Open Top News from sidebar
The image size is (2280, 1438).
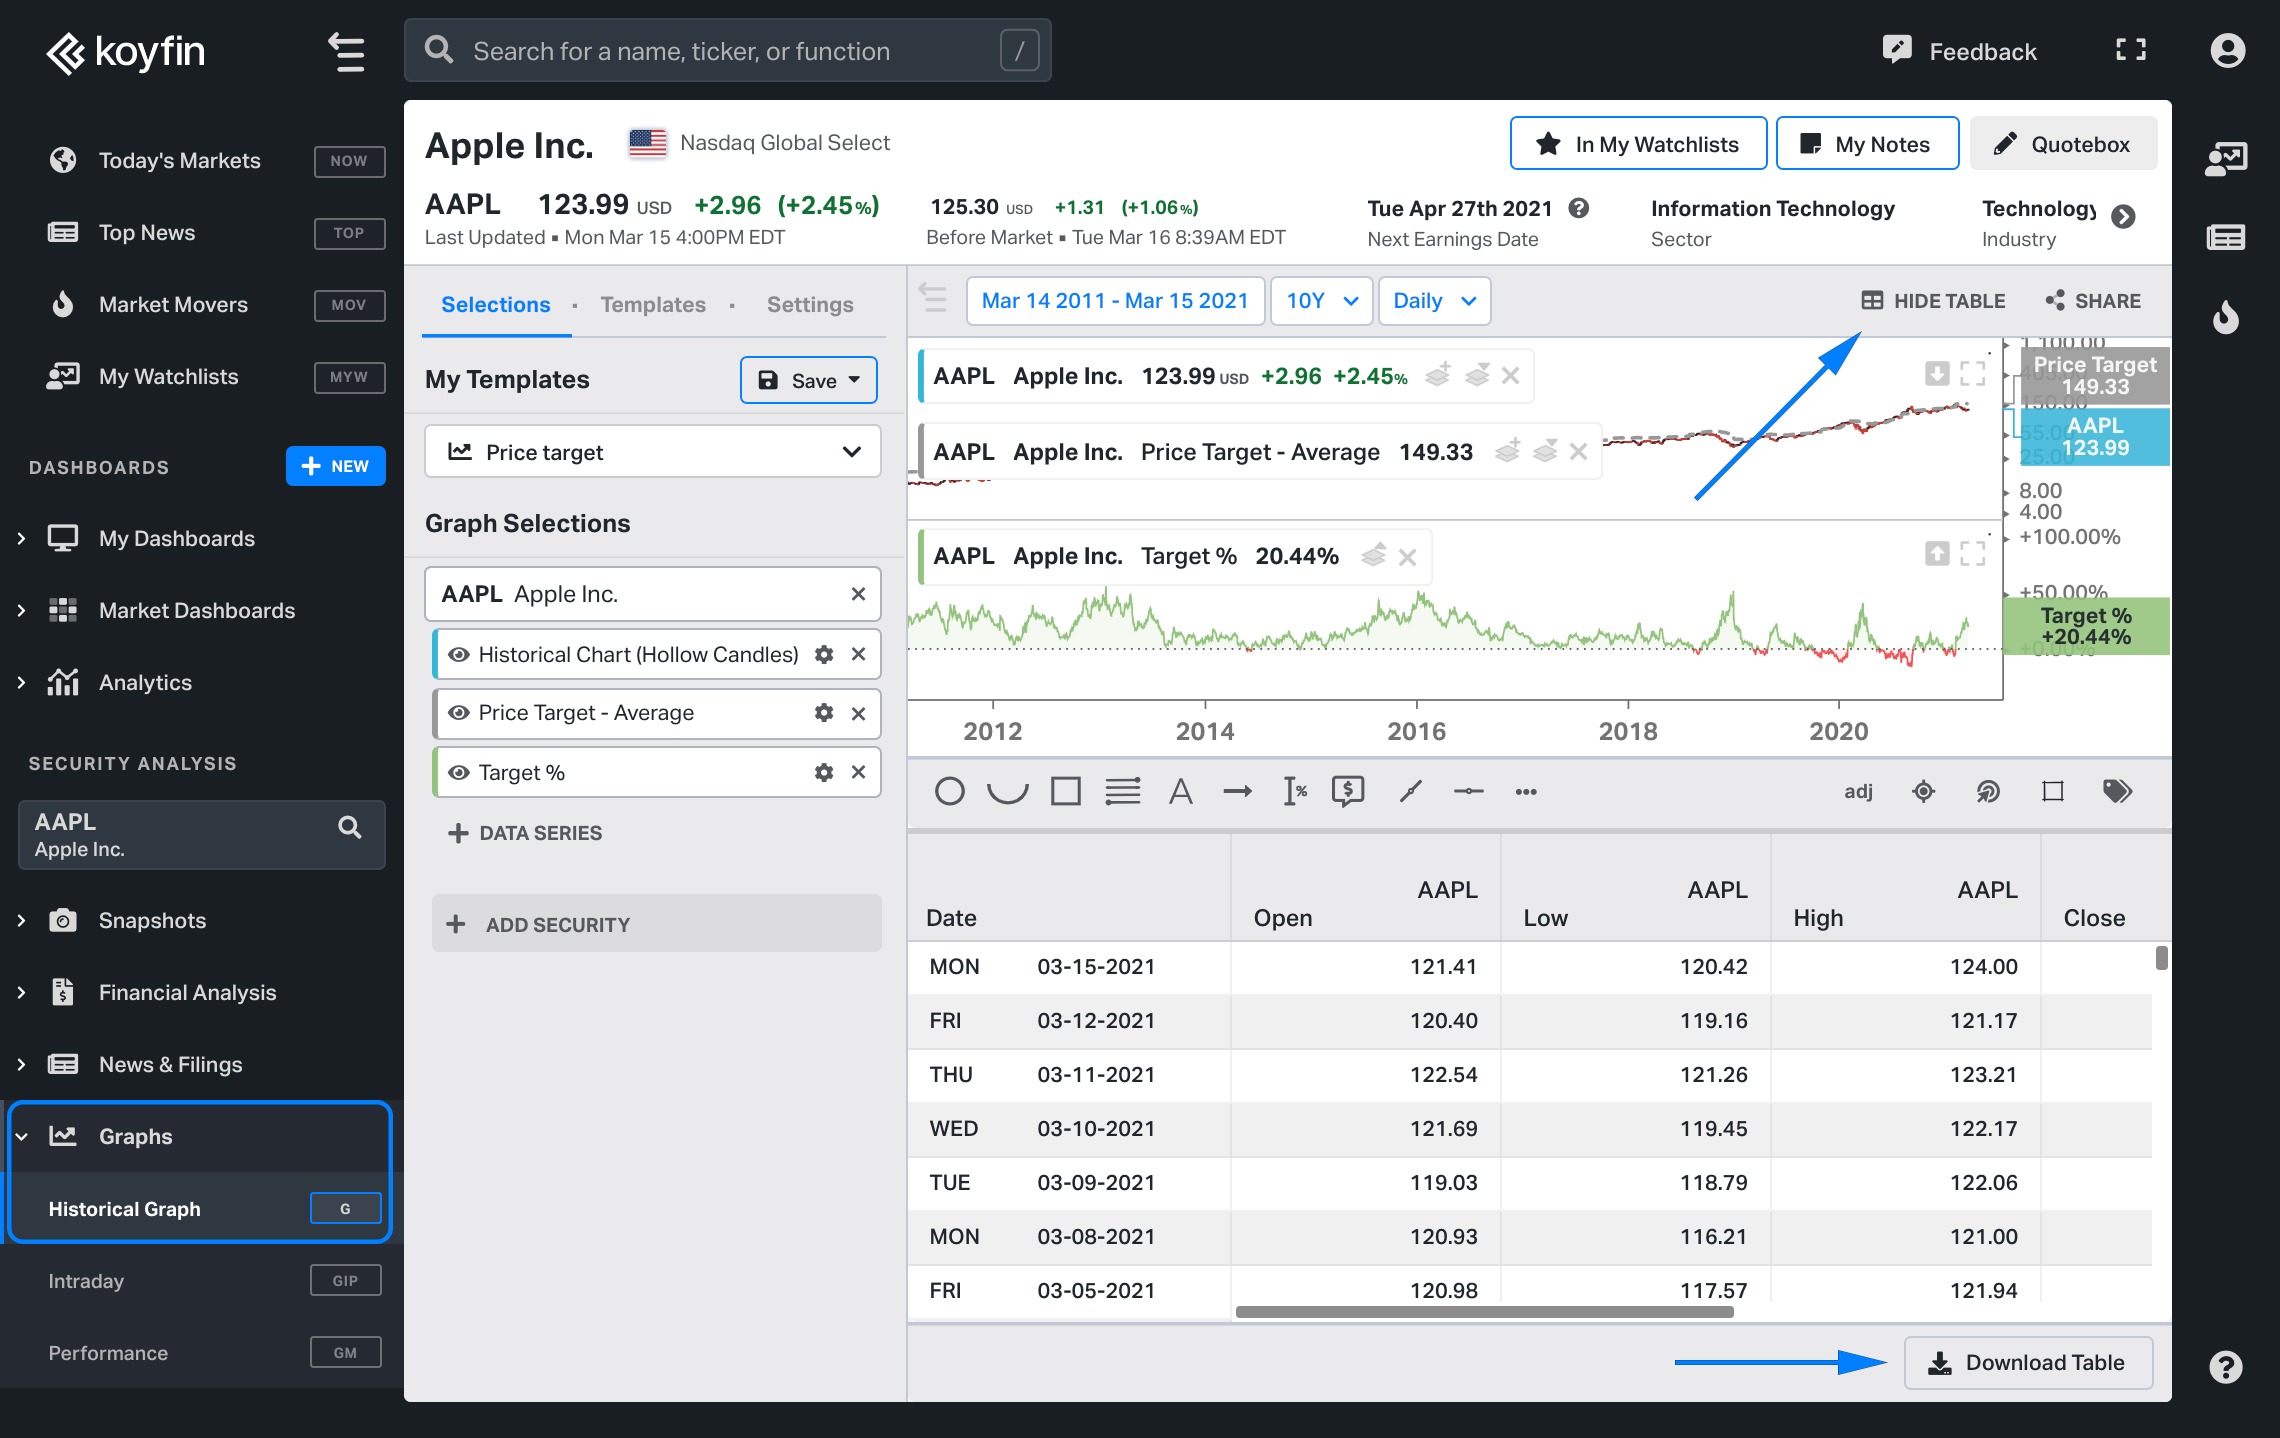[x=147, y=232]
